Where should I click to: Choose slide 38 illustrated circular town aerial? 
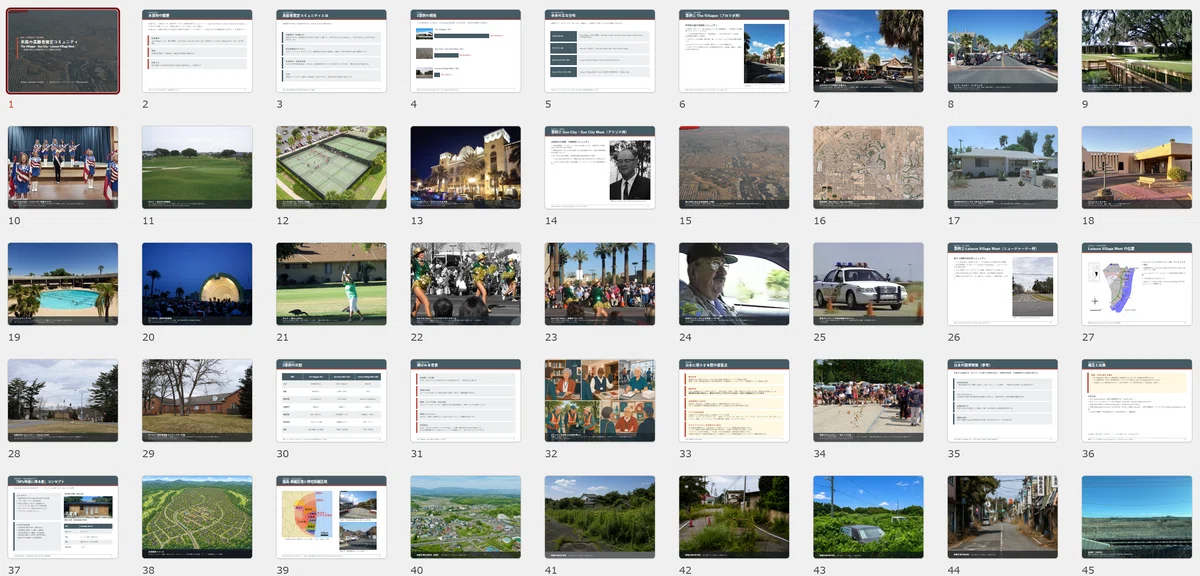[197, 517]
